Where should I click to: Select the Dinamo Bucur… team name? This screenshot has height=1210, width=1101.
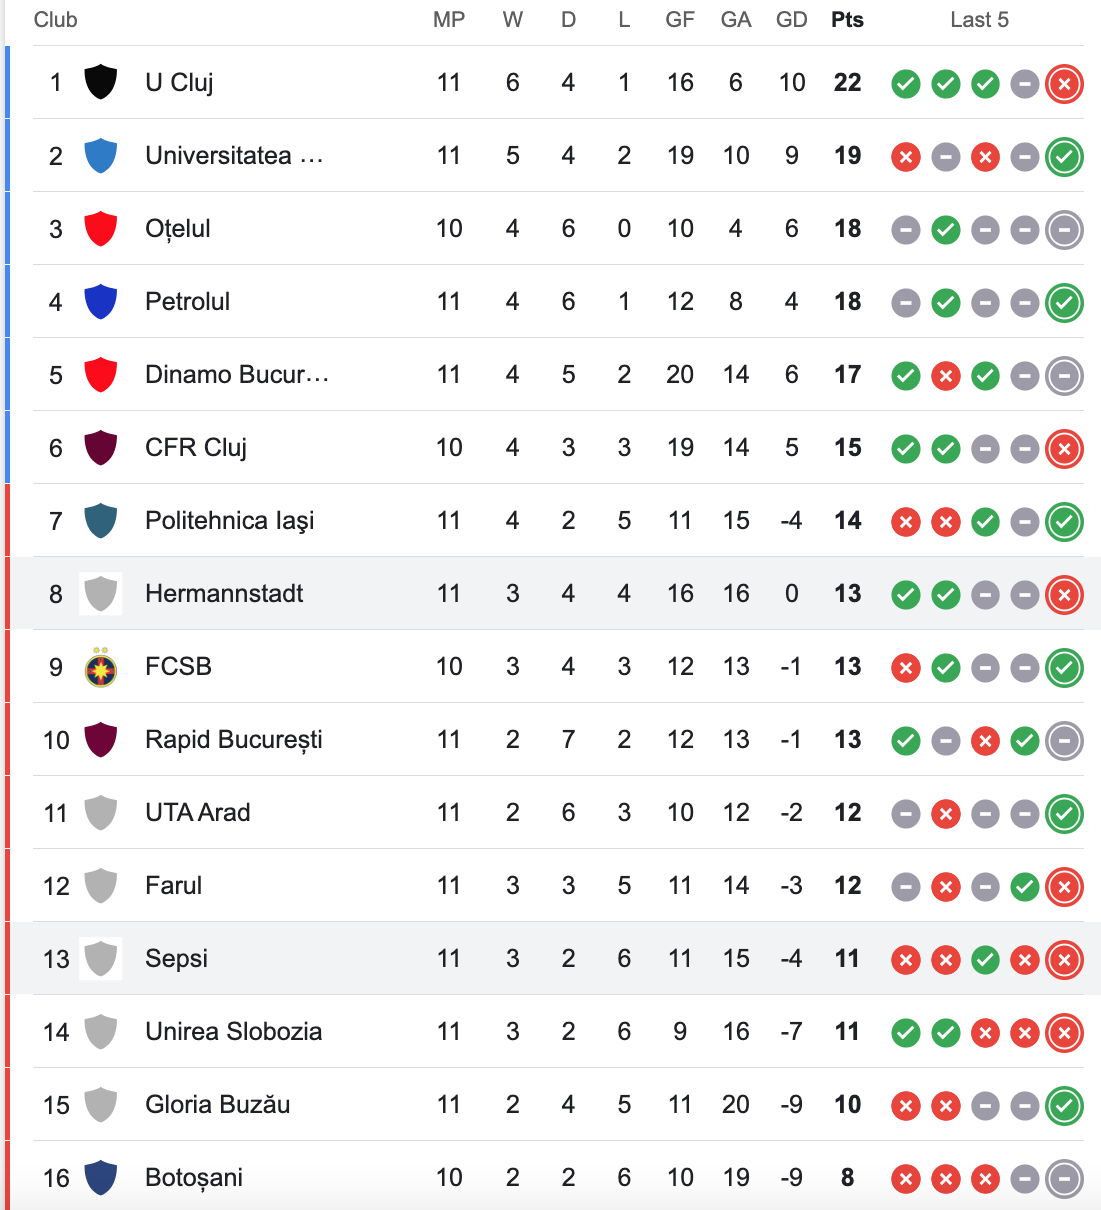237,374
